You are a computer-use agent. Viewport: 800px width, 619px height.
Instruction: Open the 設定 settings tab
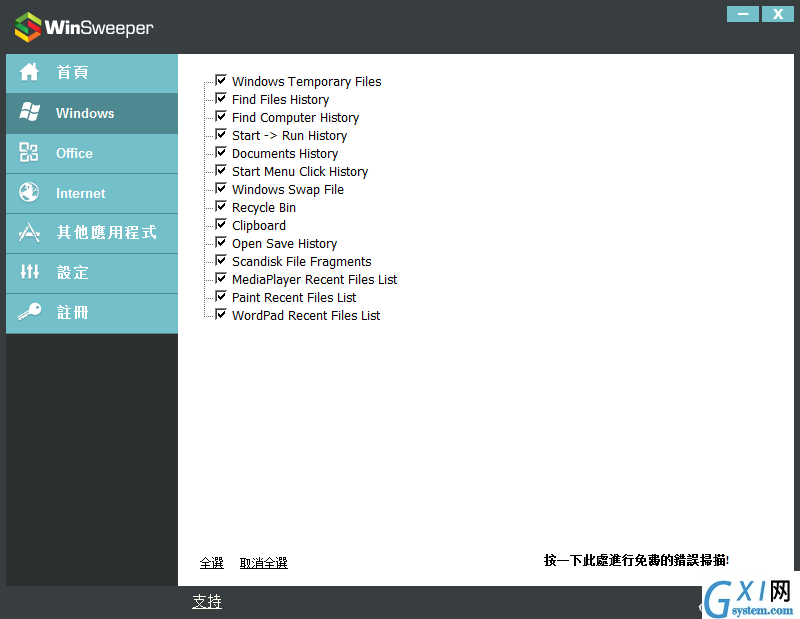[92, 273]
